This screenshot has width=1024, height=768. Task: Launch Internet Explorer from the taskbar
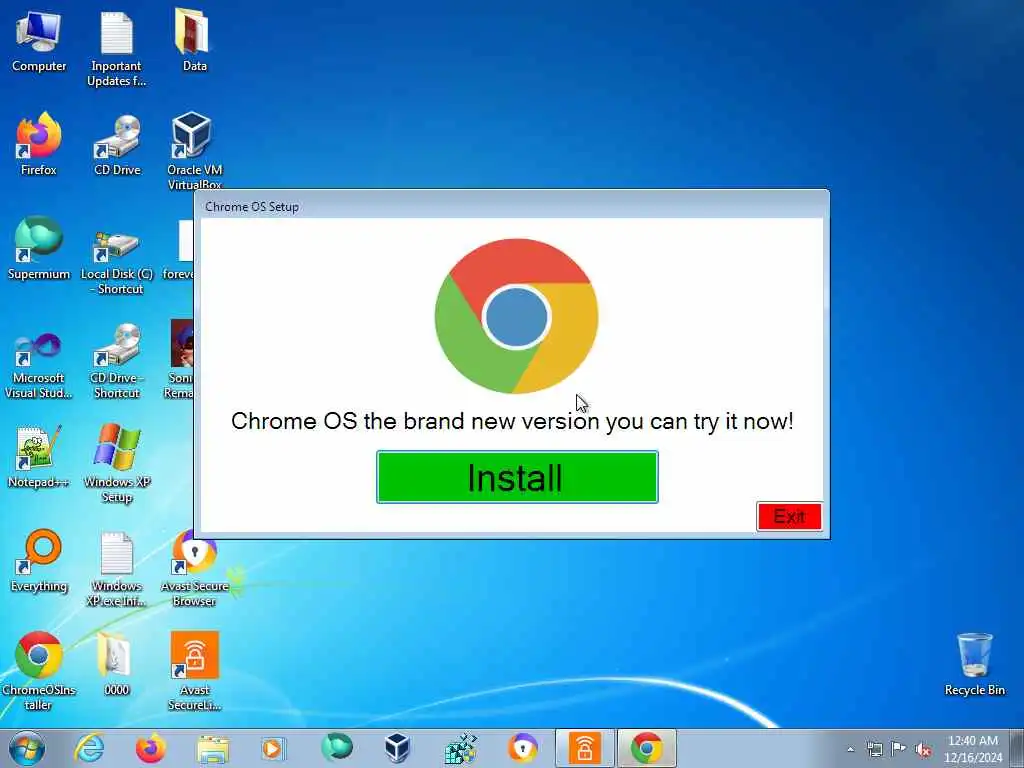pyautogui.click(x=89, y=748)
